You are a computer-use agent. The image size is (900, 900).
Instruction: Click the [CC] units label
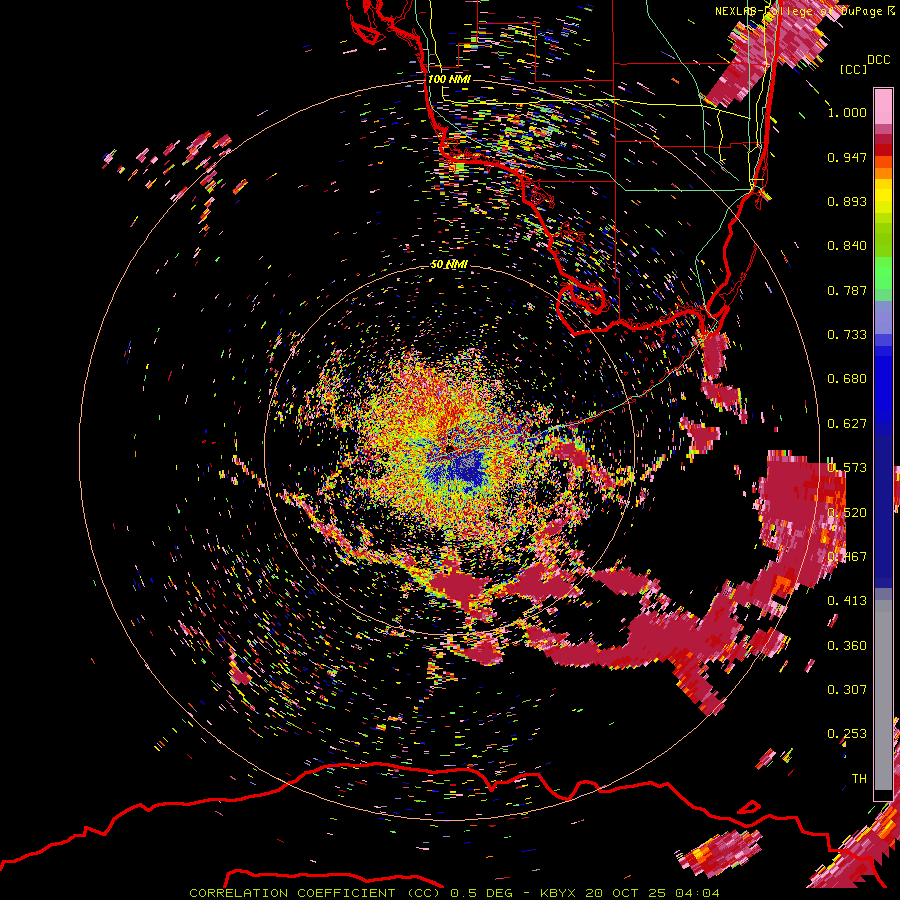tap(853, 69)
